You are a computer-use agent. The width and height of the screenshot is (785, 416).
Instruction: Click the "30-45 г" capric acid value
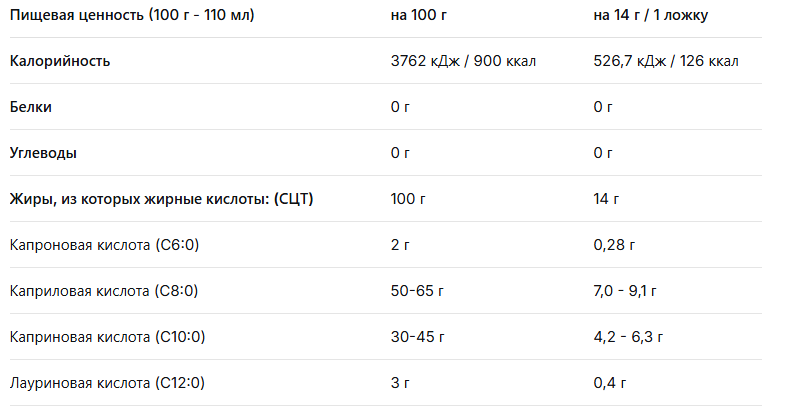417,337
